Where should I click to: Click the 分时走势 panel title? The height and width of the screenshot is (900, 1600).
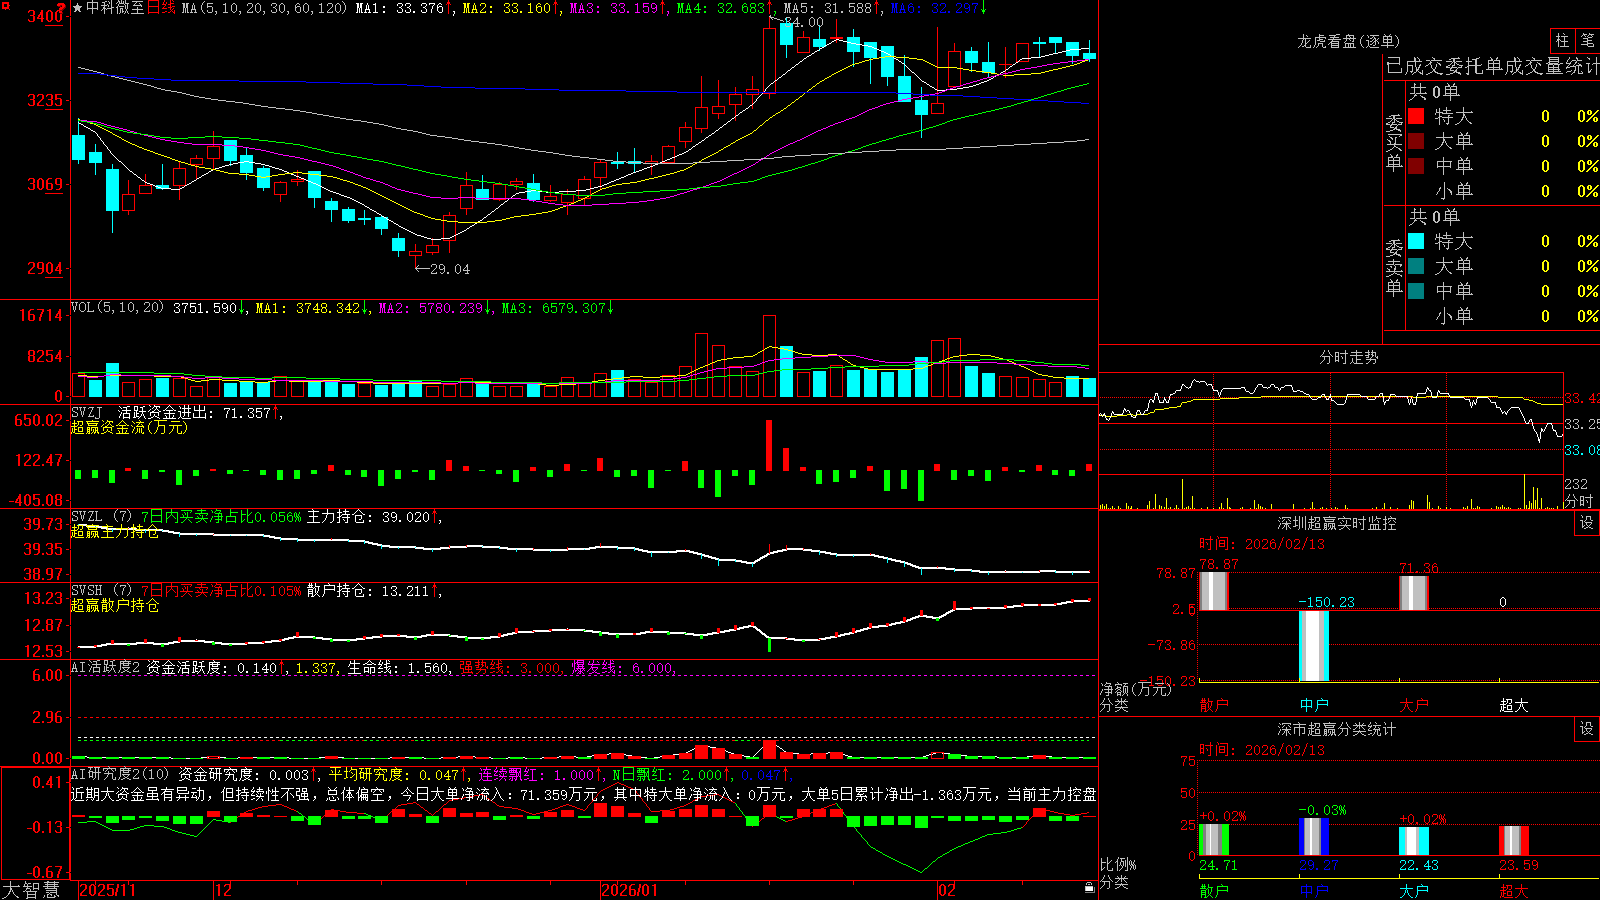1348,357
